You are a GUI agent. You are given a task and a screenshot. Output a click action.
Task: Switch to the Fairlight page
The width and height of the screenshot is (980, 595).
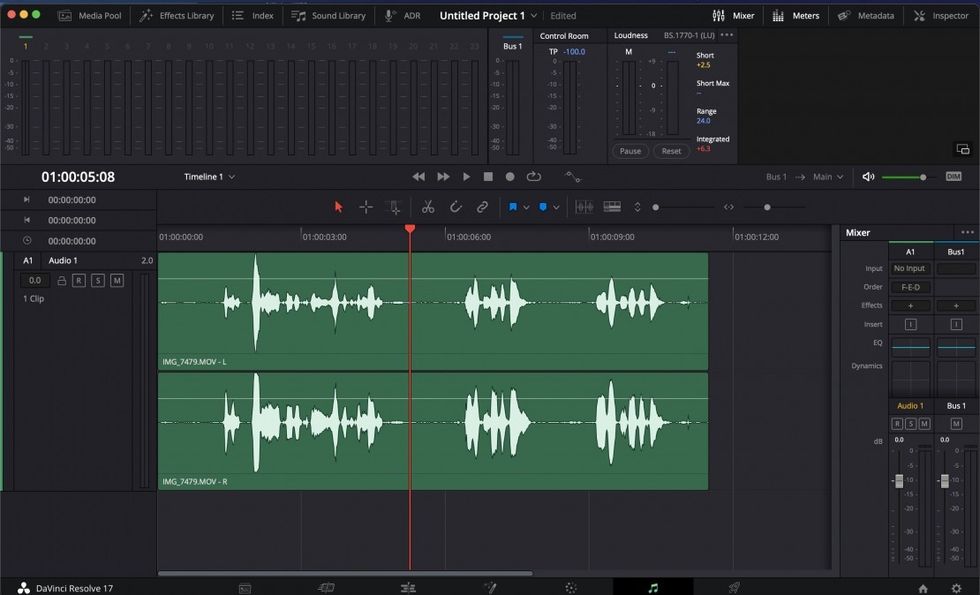653,588
